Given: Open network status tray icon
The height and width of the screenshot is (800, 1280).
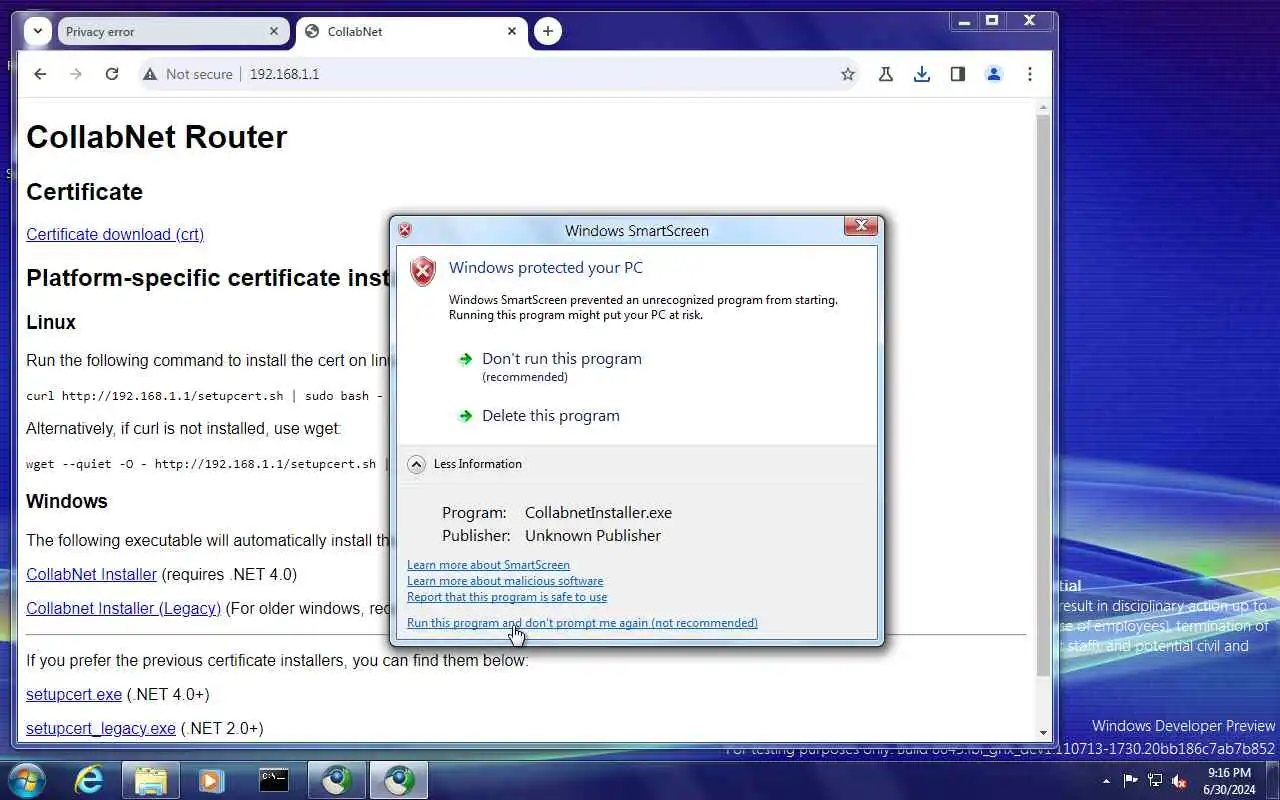Looking at the screenshot, I should click(x=1155, y=781).
